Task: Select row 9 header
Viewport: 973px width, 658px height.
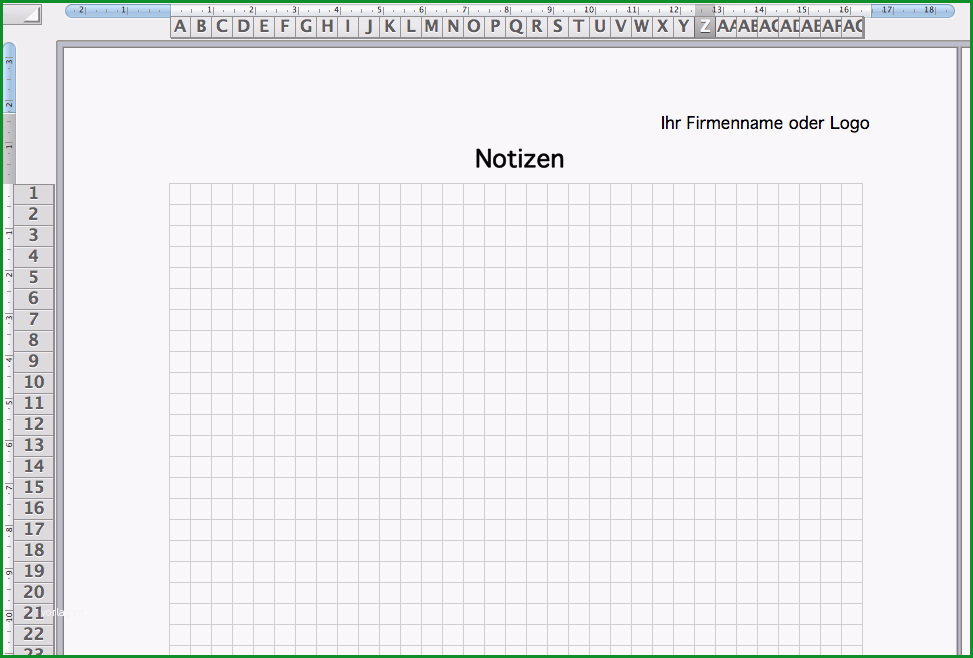Action: pyautogui.click(x=34, y=362)
